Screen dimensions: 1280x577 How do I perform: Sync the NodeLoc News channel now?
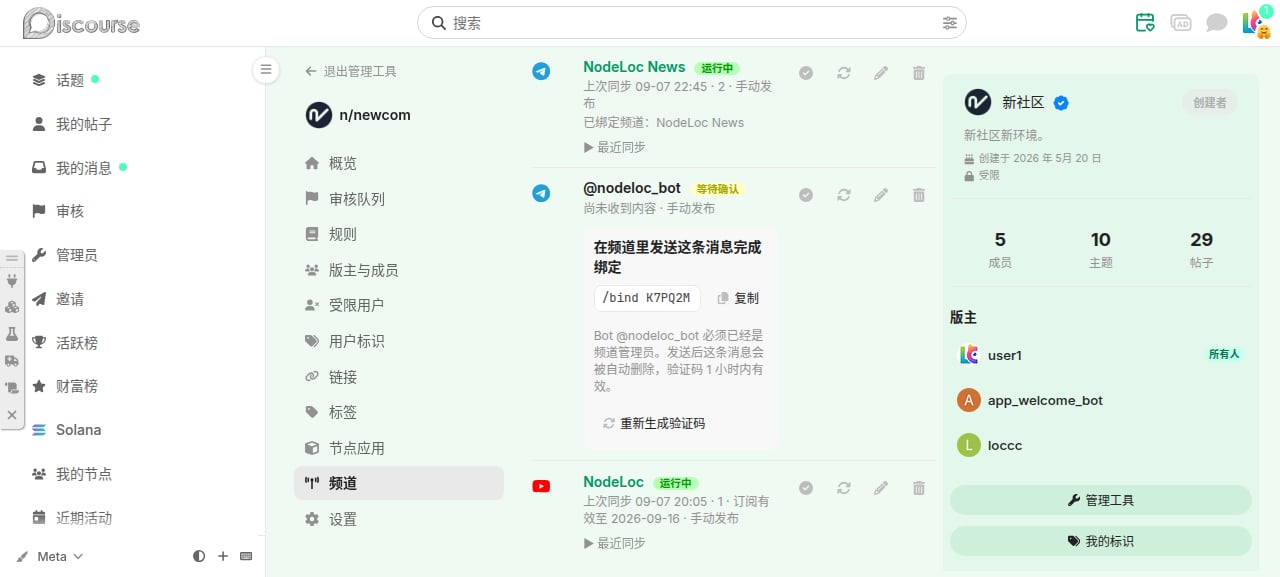(844, 73)
